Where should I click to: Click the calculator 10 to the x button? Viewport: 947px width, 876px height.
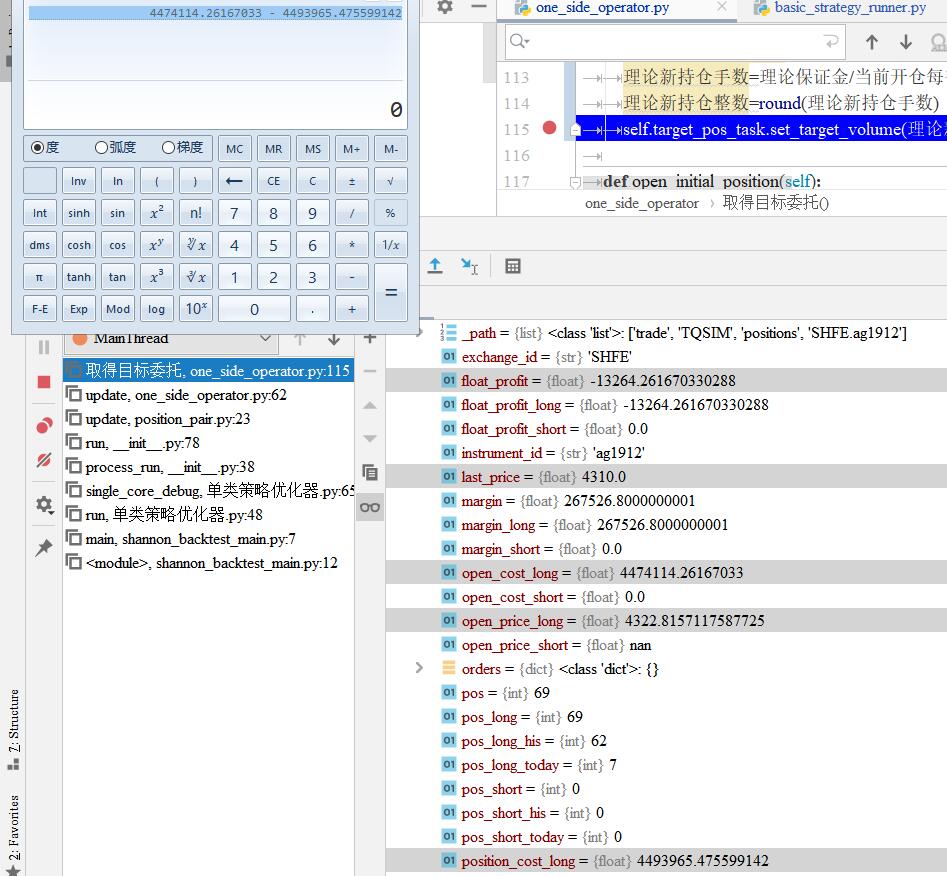[196, 309]
